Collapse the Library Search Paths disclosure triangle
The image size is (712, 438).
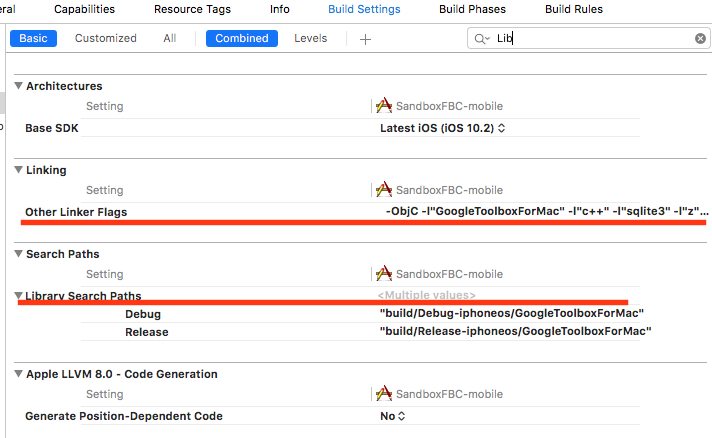click(x=19, y=295)
